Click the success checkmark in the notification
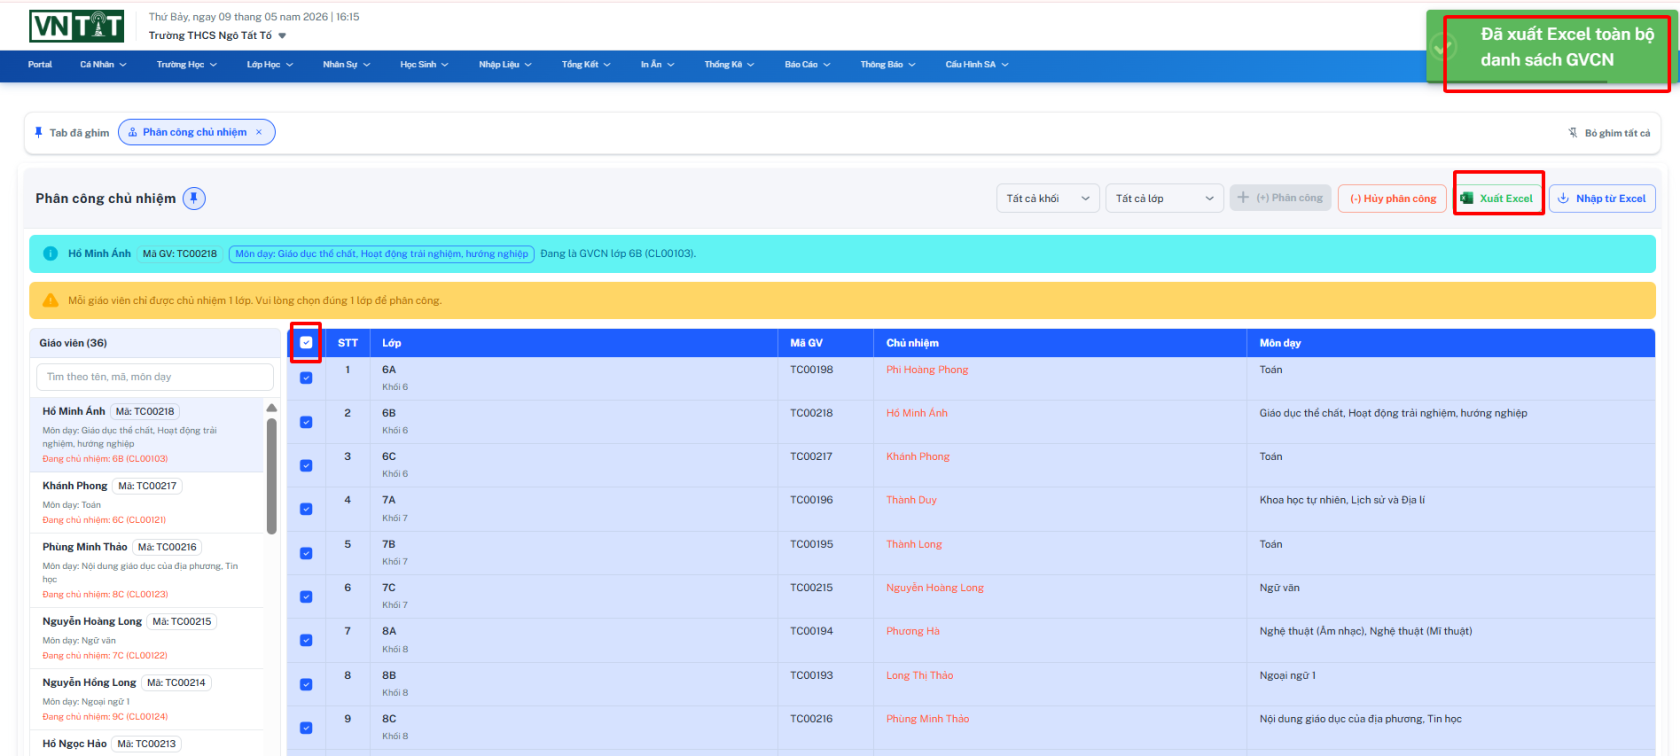1680x756 pixels. [1442, 46]
